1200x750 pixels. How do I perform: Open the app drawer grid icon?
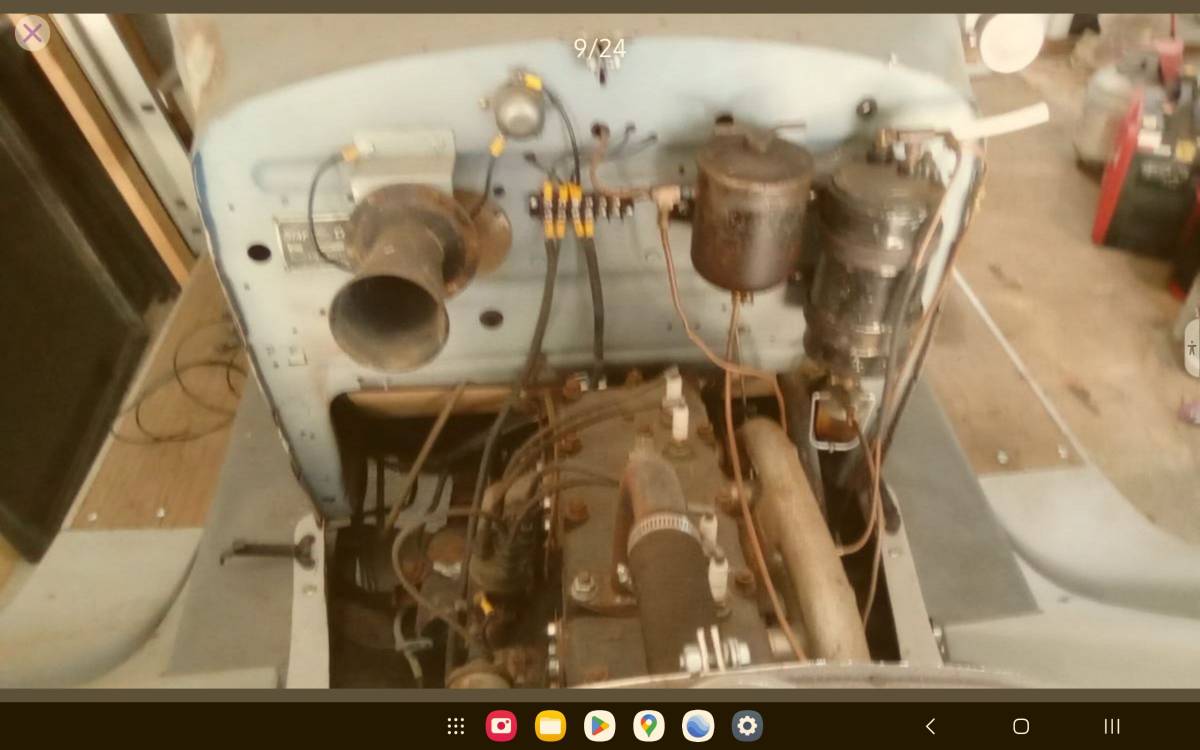[455, 726]
